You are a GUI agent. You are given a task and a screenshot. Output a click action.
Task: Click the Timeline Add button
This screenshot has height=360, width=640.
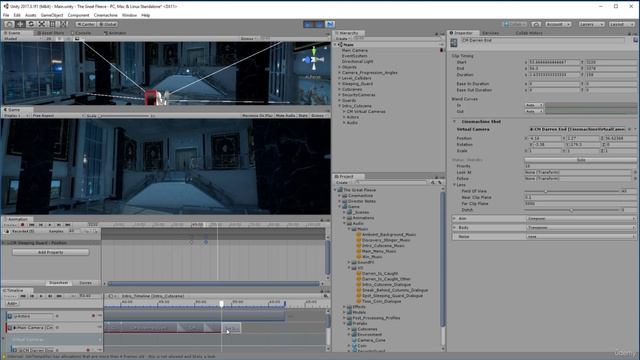[11, 303]
